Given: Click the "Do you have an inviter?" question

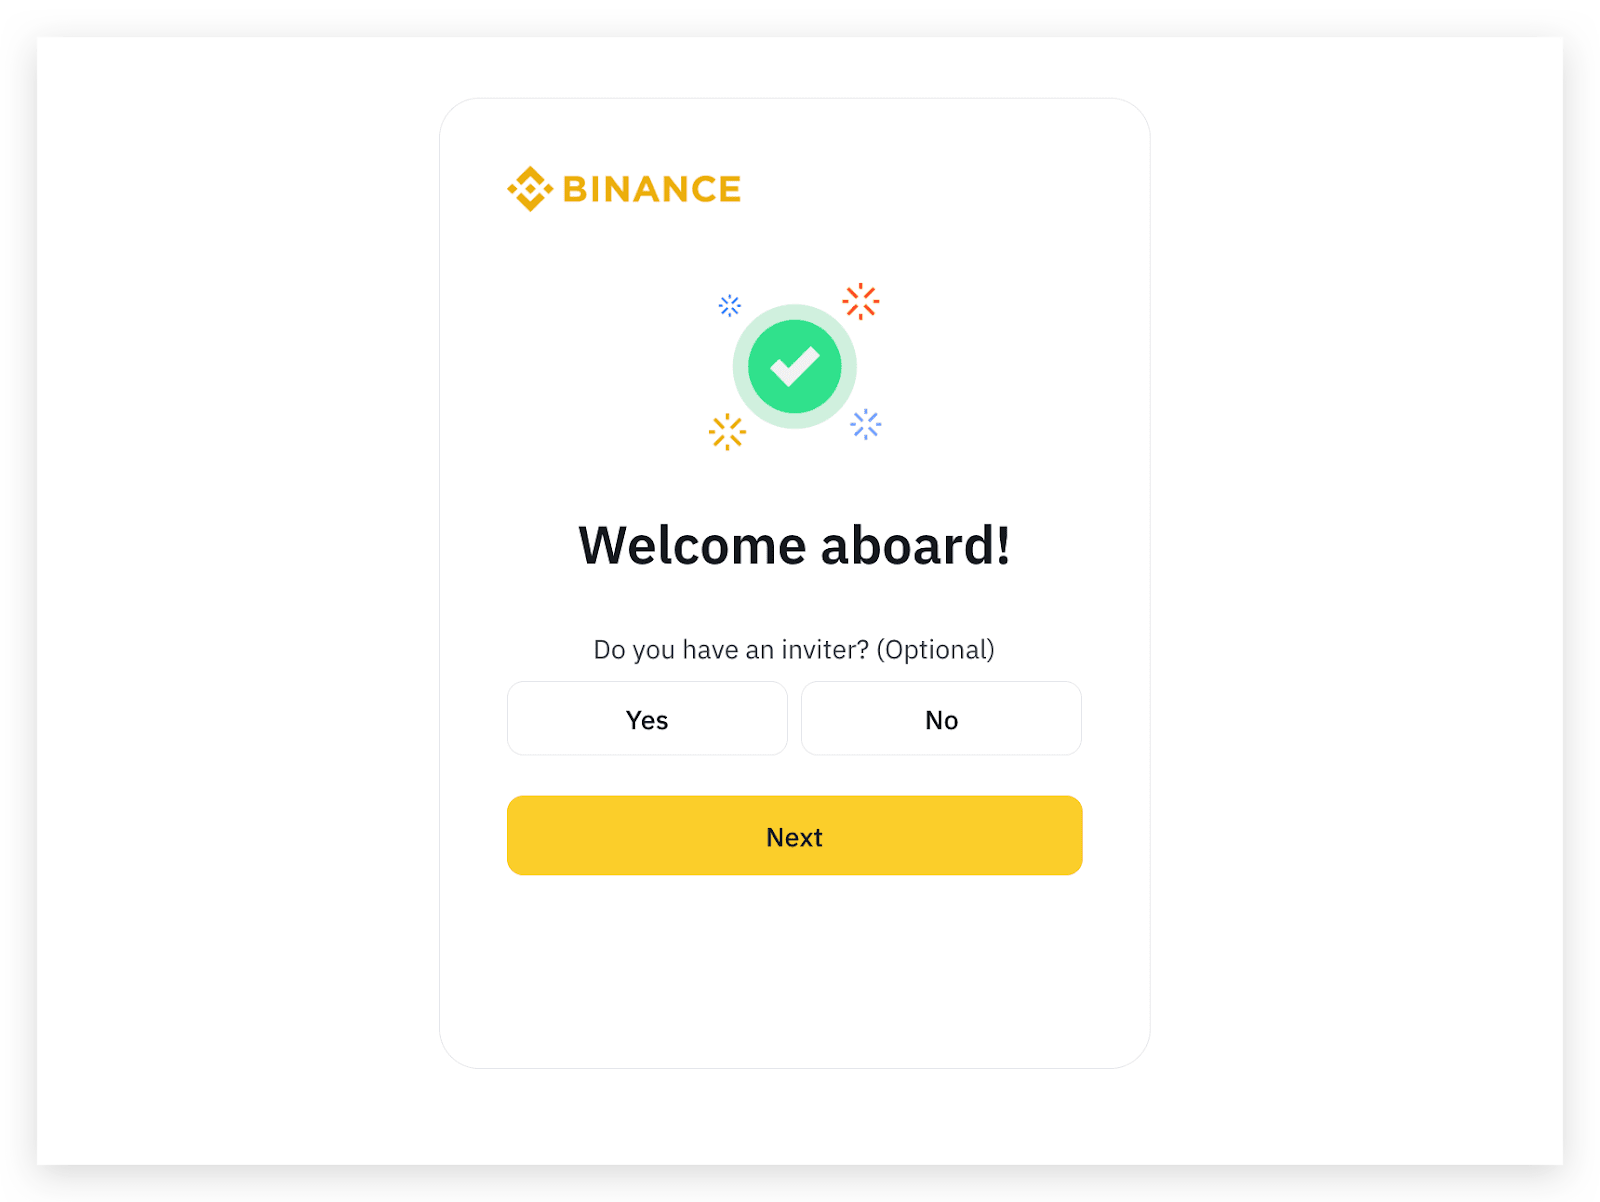Looking at the screenshot, I should coord(731,650).
